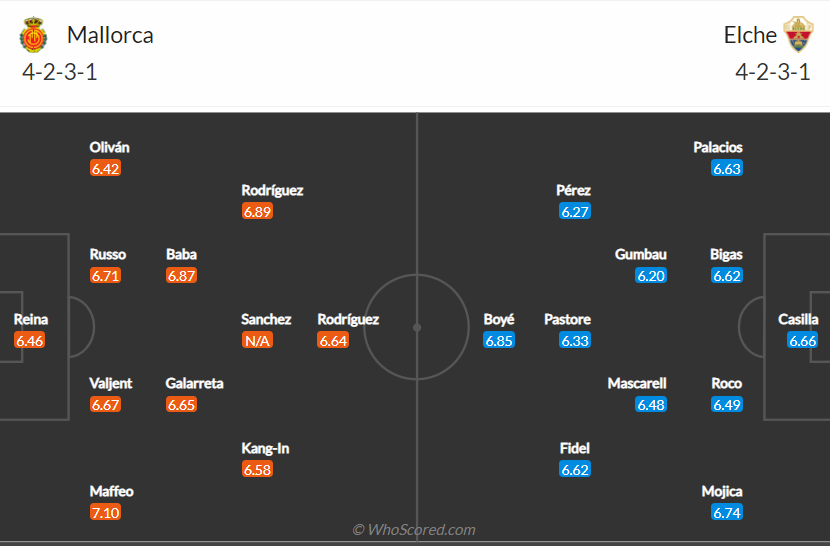This screenshot has width=830, height=546.
Task: Select Maffeo's 7.10 rating badge
Action: click(x=105, y=512)
